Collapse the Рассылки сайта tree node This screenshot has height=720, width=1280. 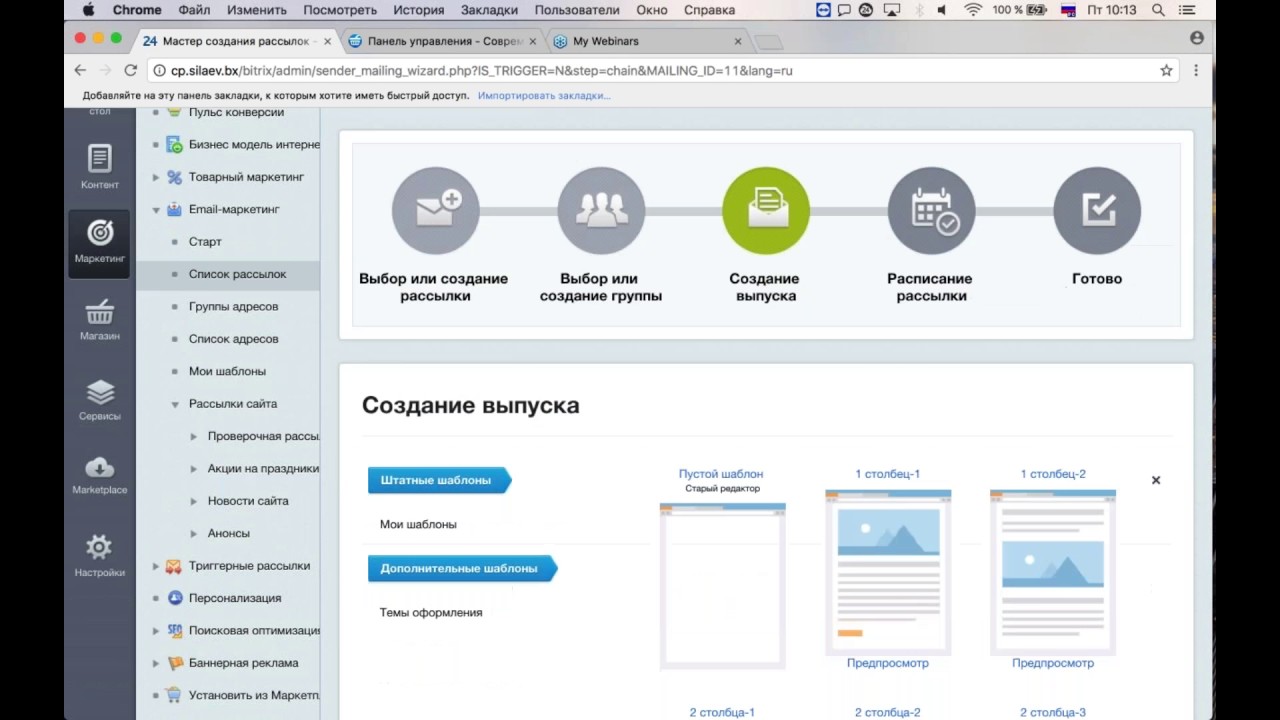pyautogui.click(x=175, y=404)
